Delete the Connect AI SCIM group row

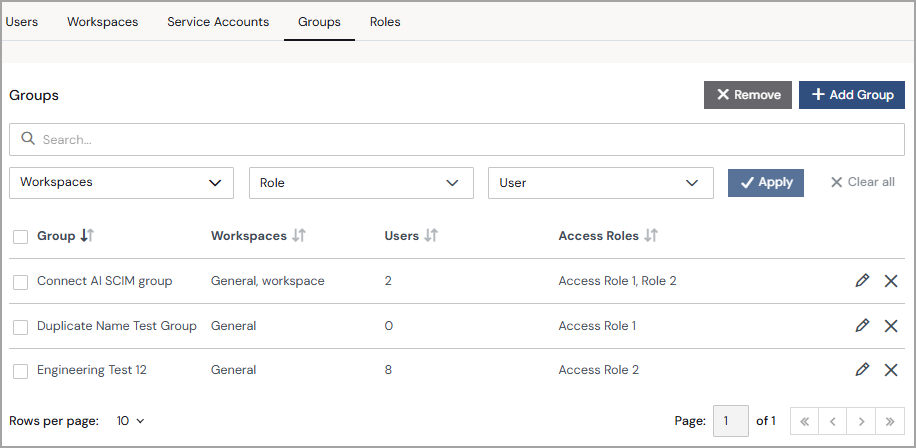[891, 281]
